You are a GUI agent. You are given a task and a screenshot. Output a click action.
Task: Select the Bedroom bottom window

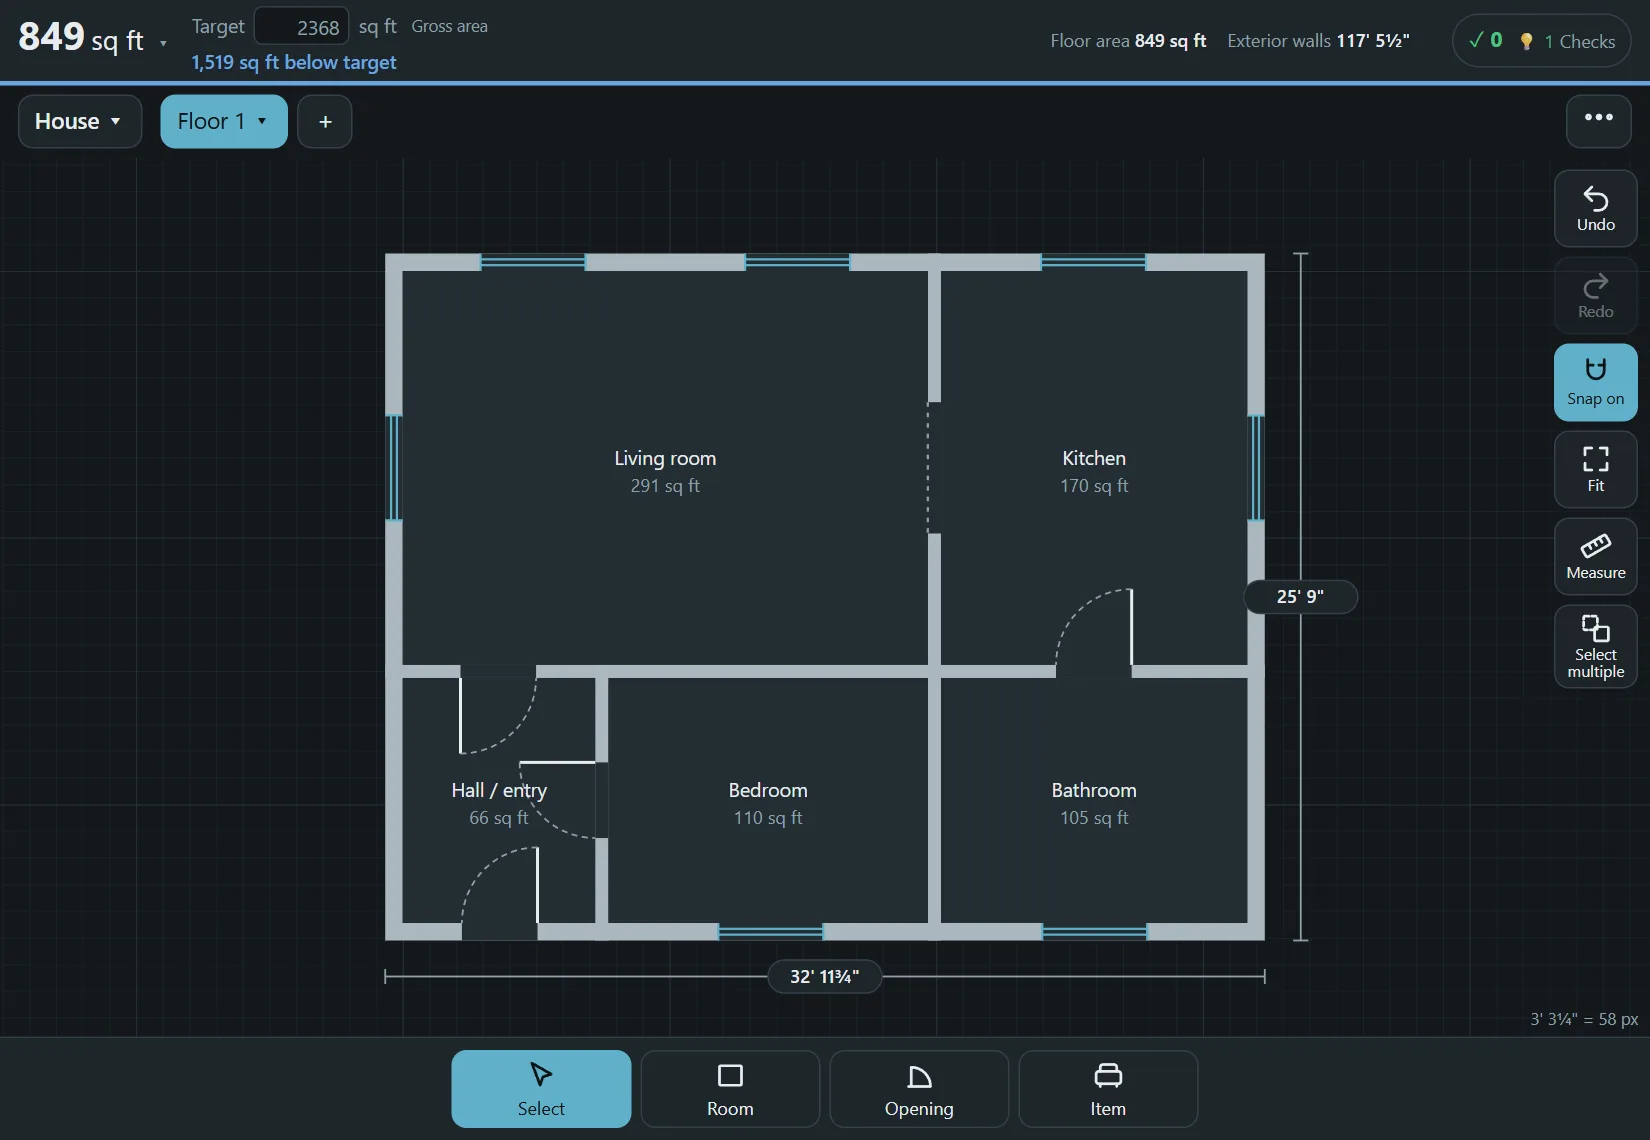click(770, 932)
